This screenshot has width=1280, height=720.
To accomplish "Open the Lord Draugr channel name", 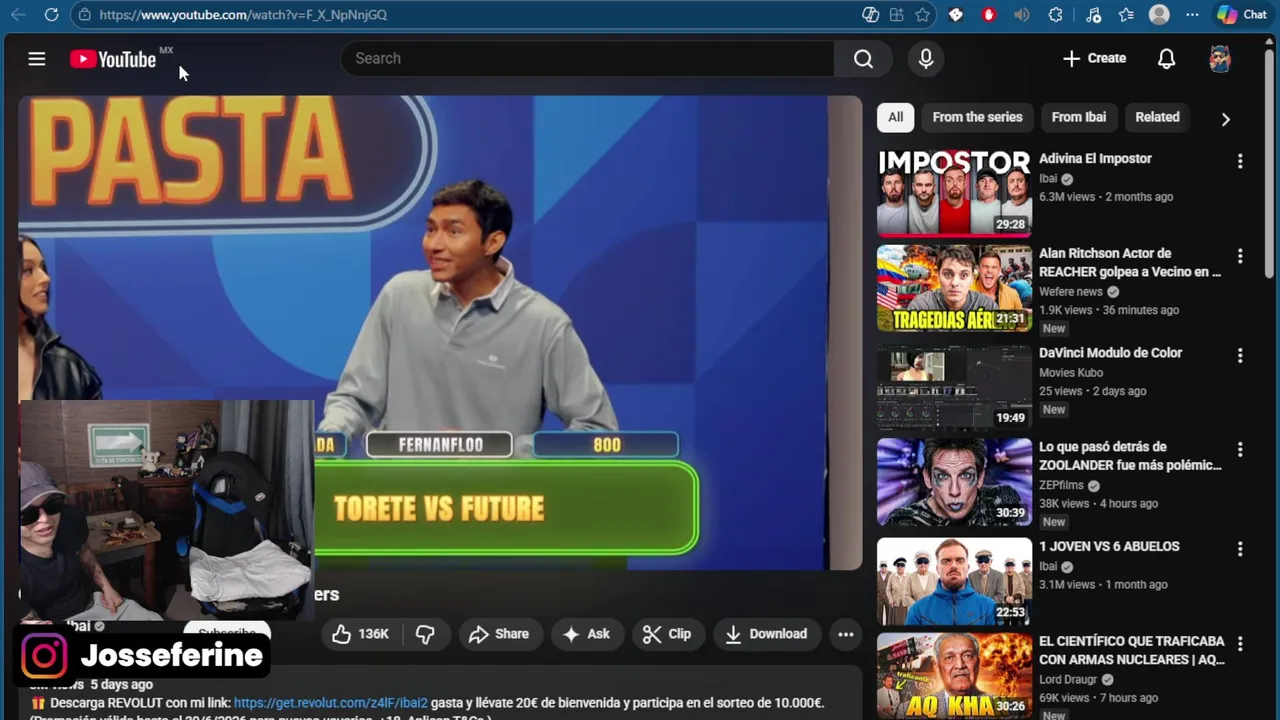I will pos(1067,680).
